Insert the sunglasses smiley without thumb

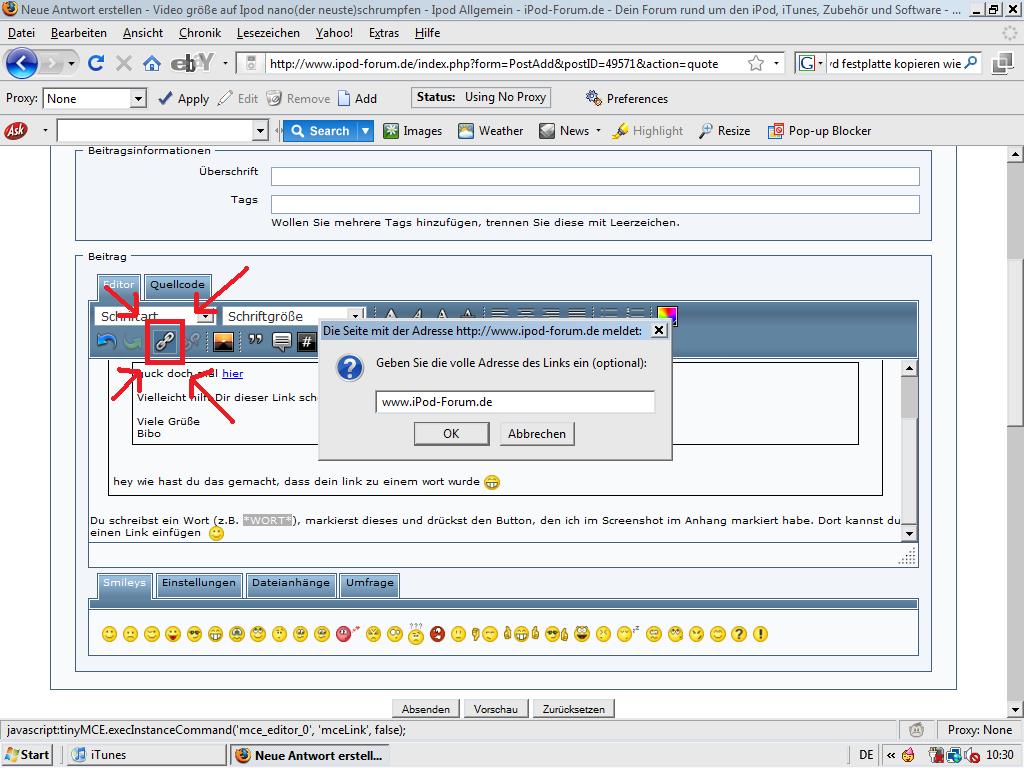coord(194,633)
